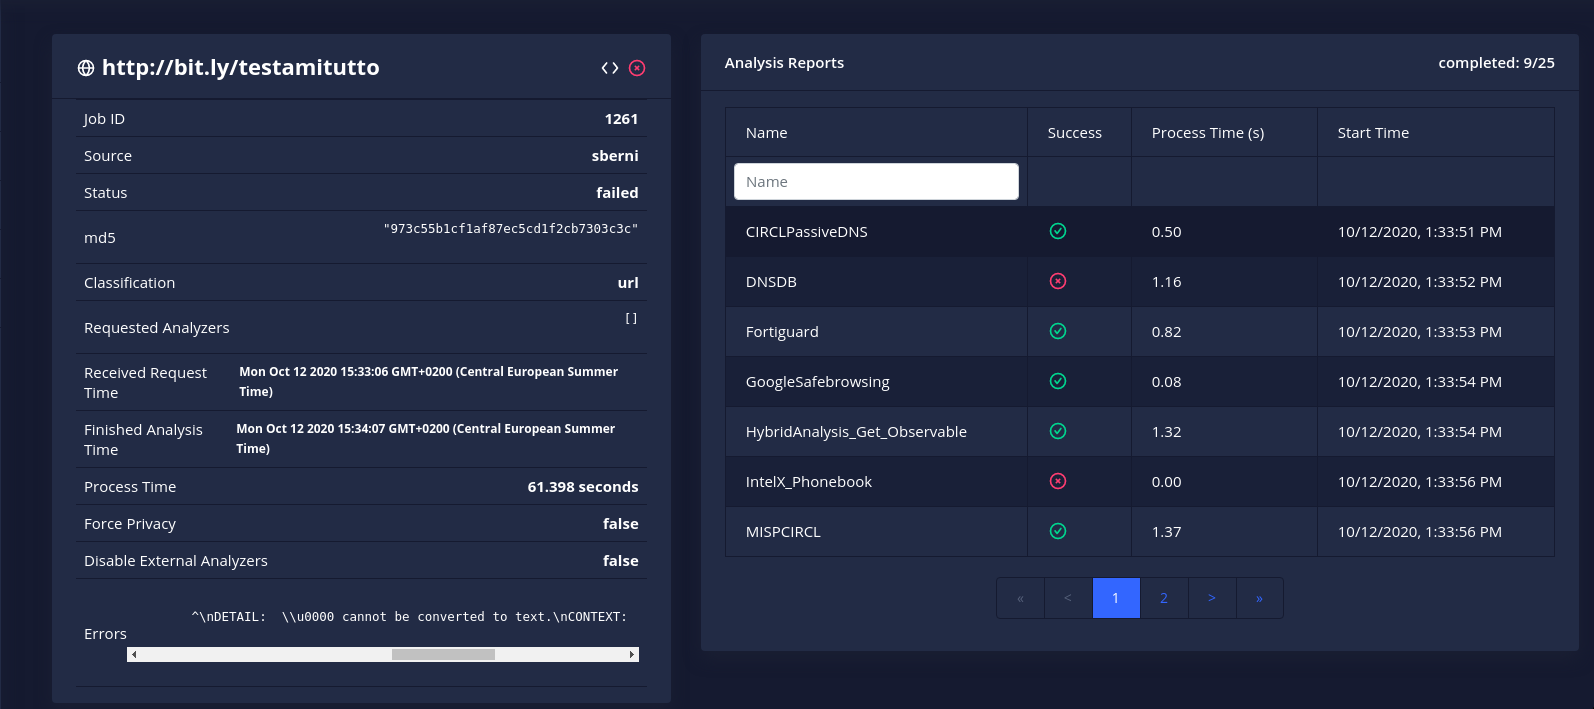Click the success check icon for CIRCLPassiveDNS
1594x709 pixels.
click(1058, 231)
